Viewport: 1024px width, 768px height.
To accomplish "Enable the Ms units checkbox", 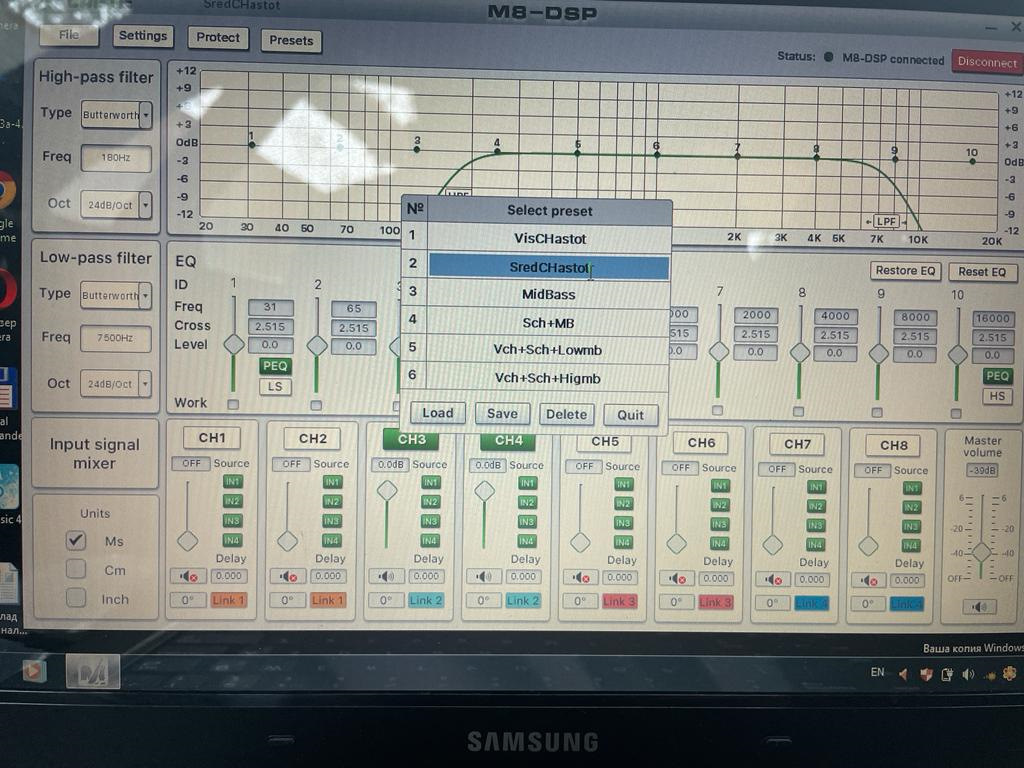I will 76,540.
